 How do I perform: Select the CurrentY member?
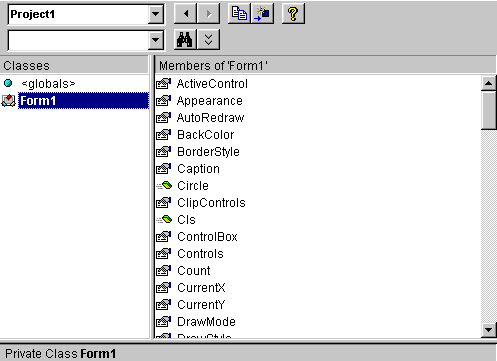click(201, 305)
